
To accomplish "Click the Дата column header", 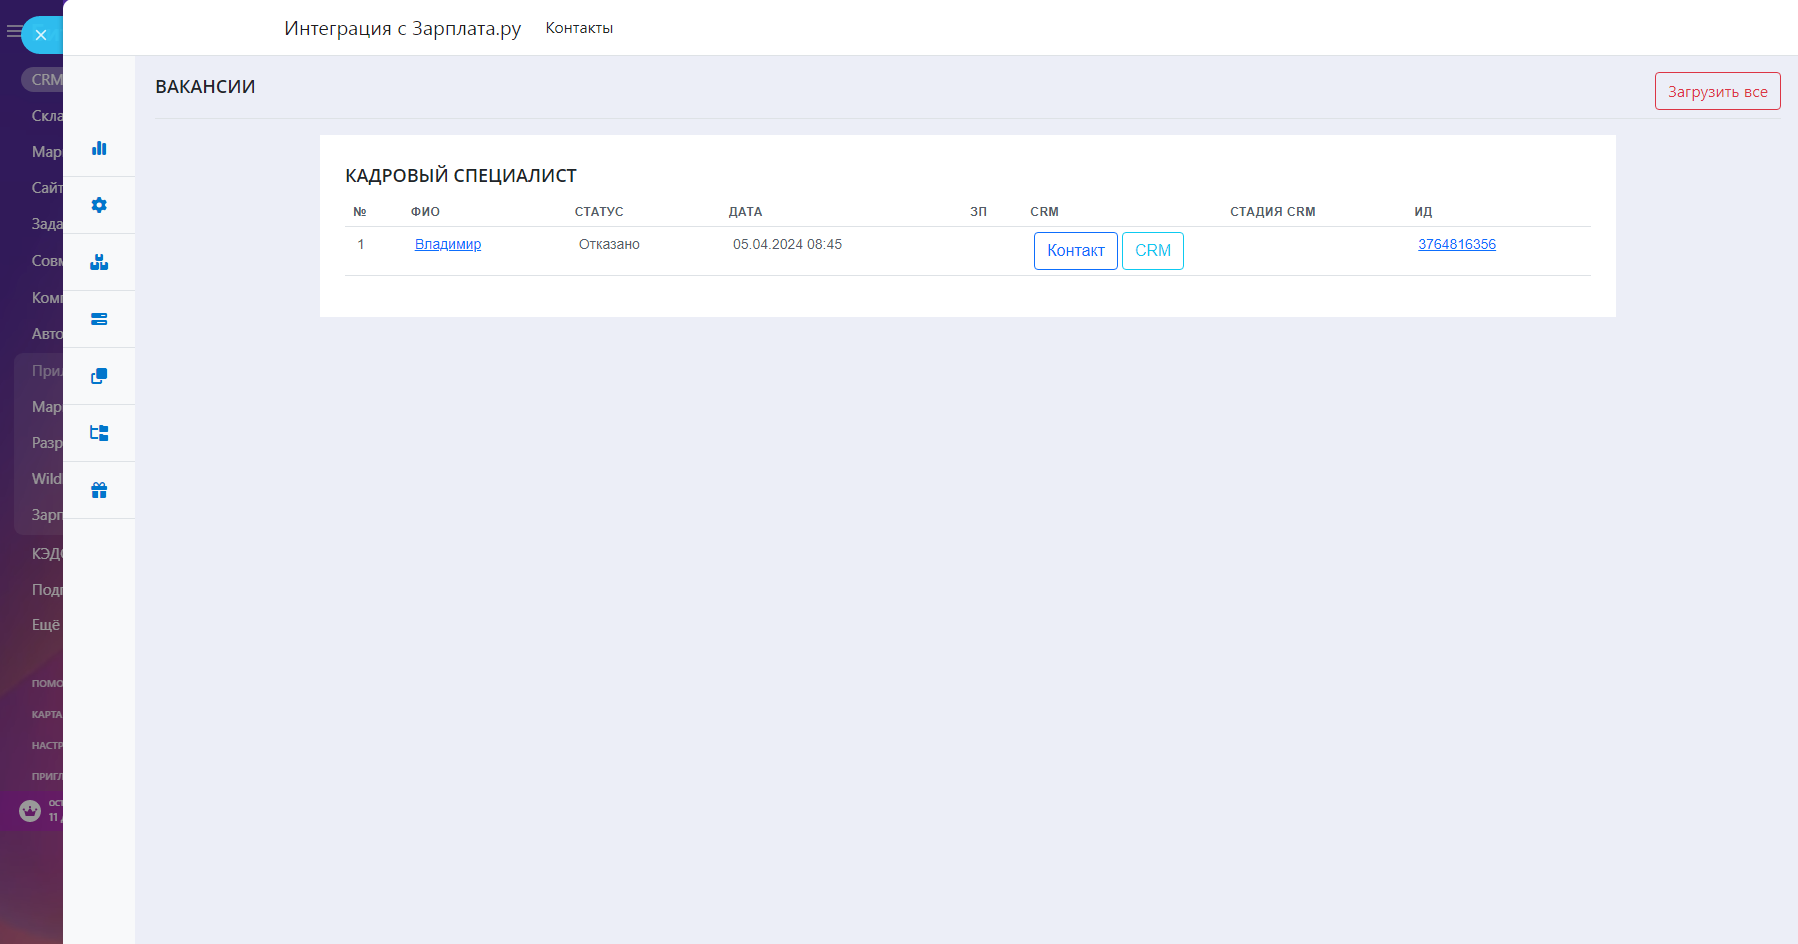I will click(745, 212).
